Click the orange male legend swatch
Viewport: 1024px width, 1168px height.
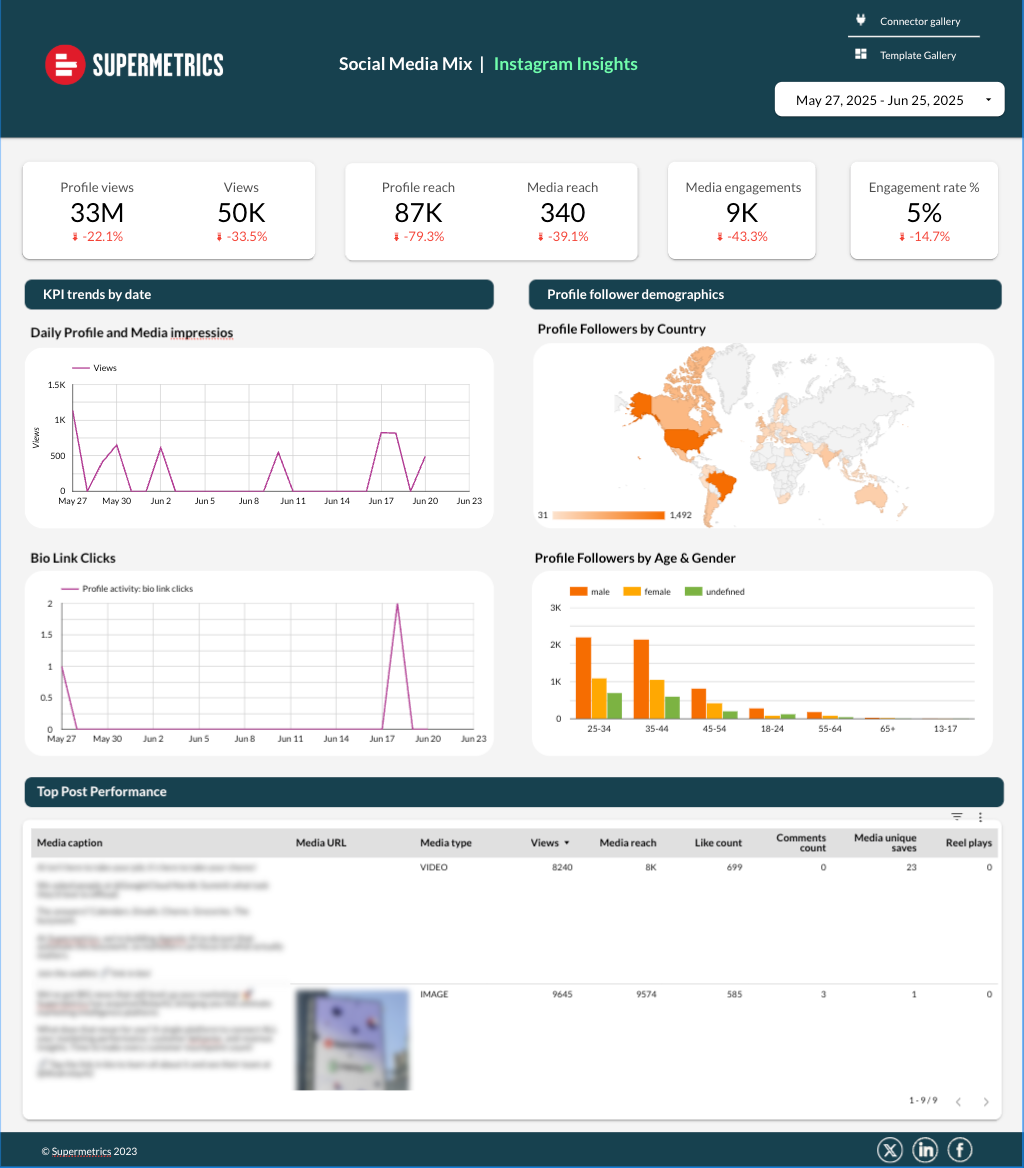pos(578,591)
